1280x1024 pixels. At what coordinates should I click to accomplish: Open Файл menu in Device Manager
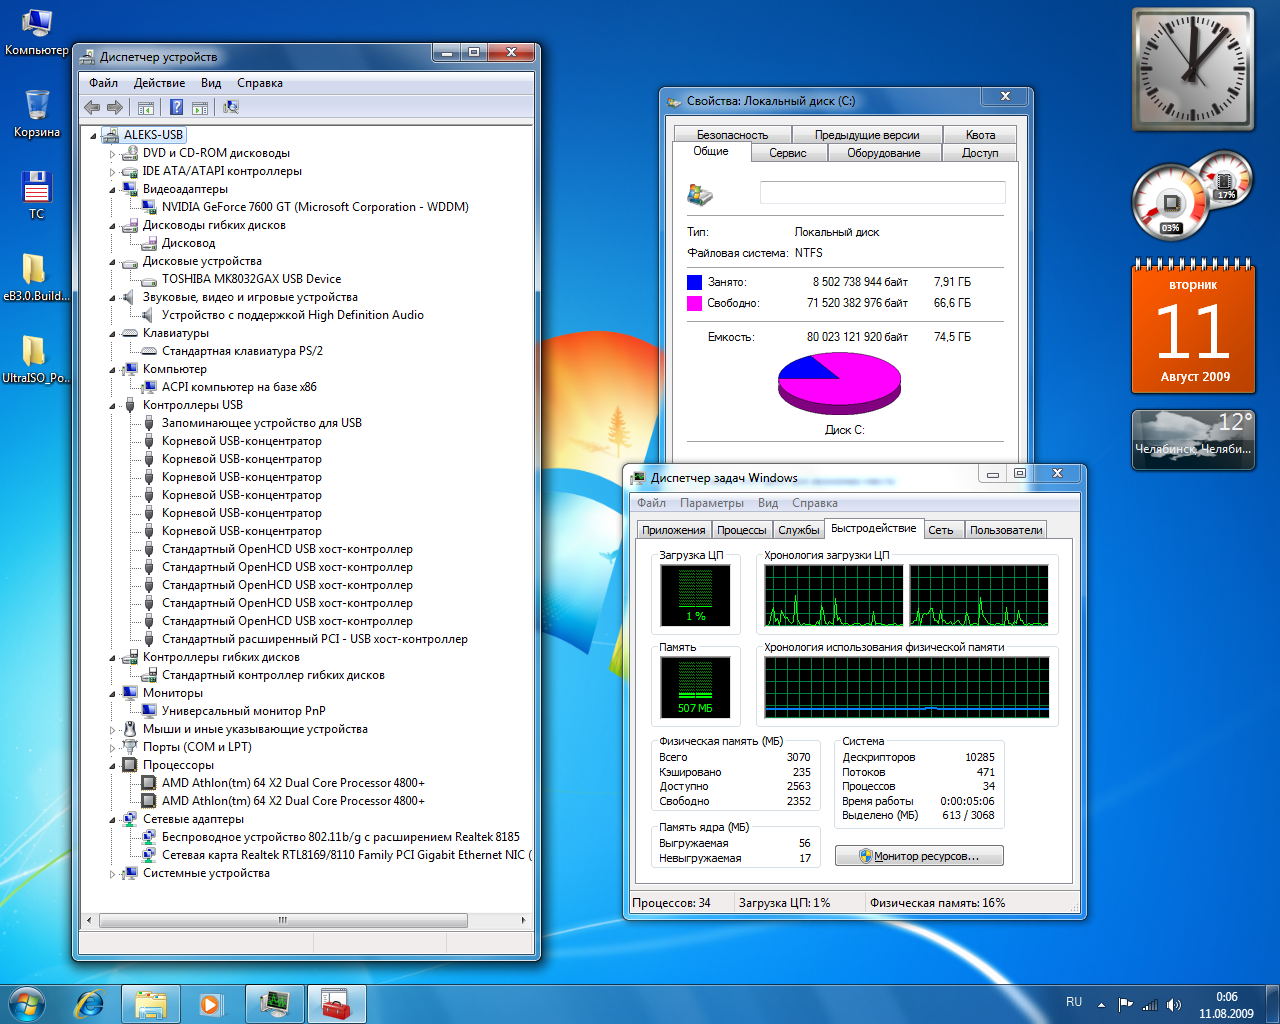click(x=103, y=83)
